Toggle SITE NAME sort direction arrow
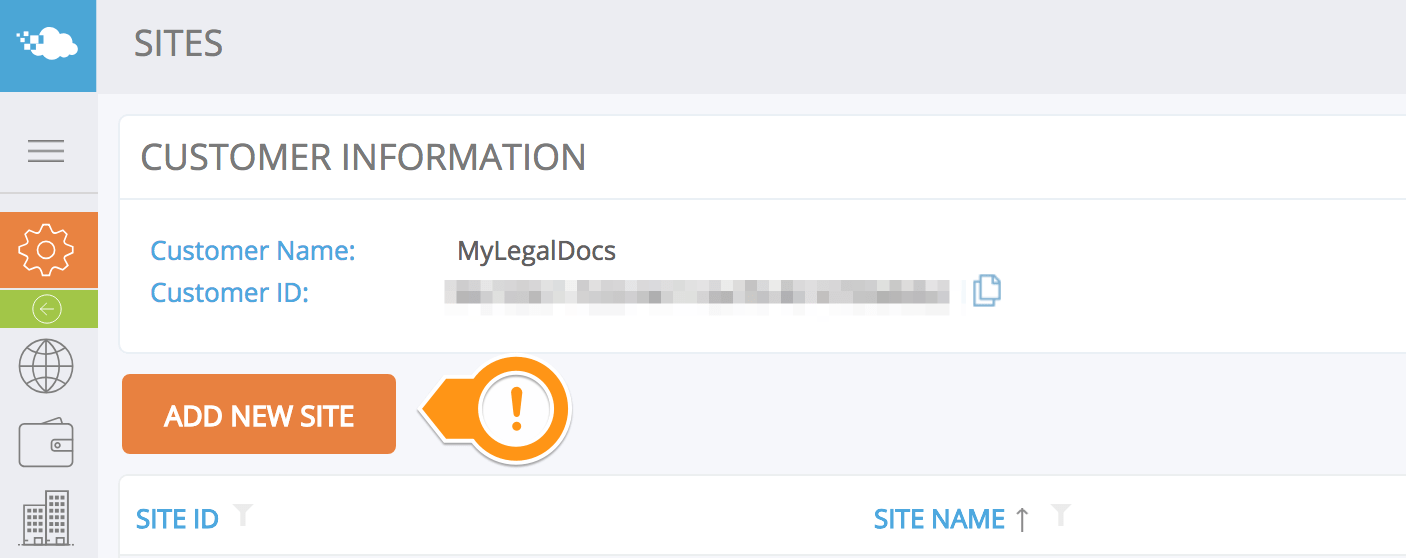 pos(1022,518)
